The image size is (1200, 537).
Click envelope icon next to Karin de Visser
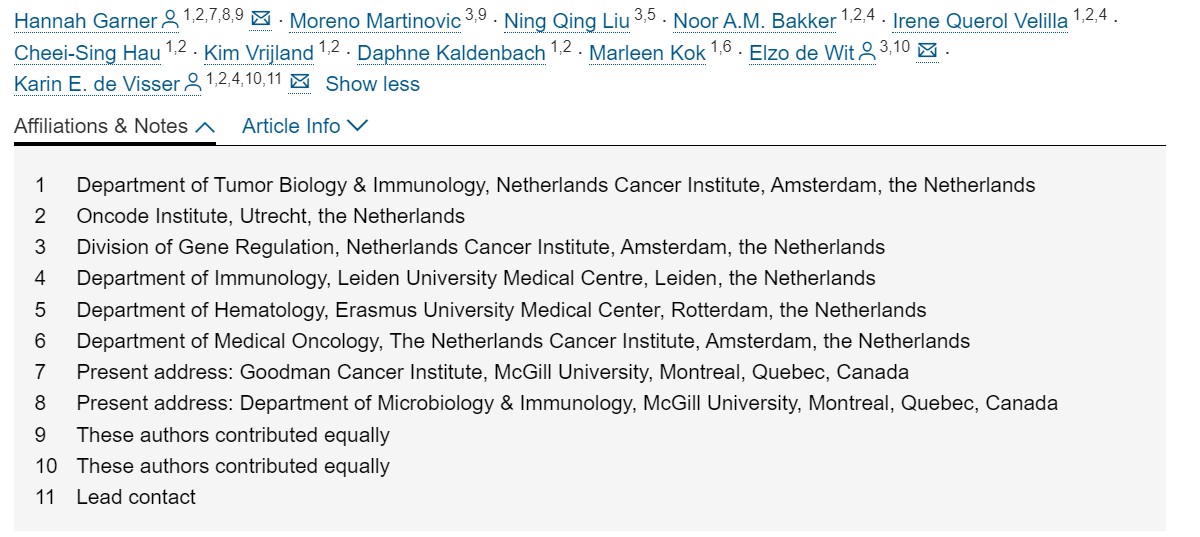pyautogui.click(x=299, y=84)
